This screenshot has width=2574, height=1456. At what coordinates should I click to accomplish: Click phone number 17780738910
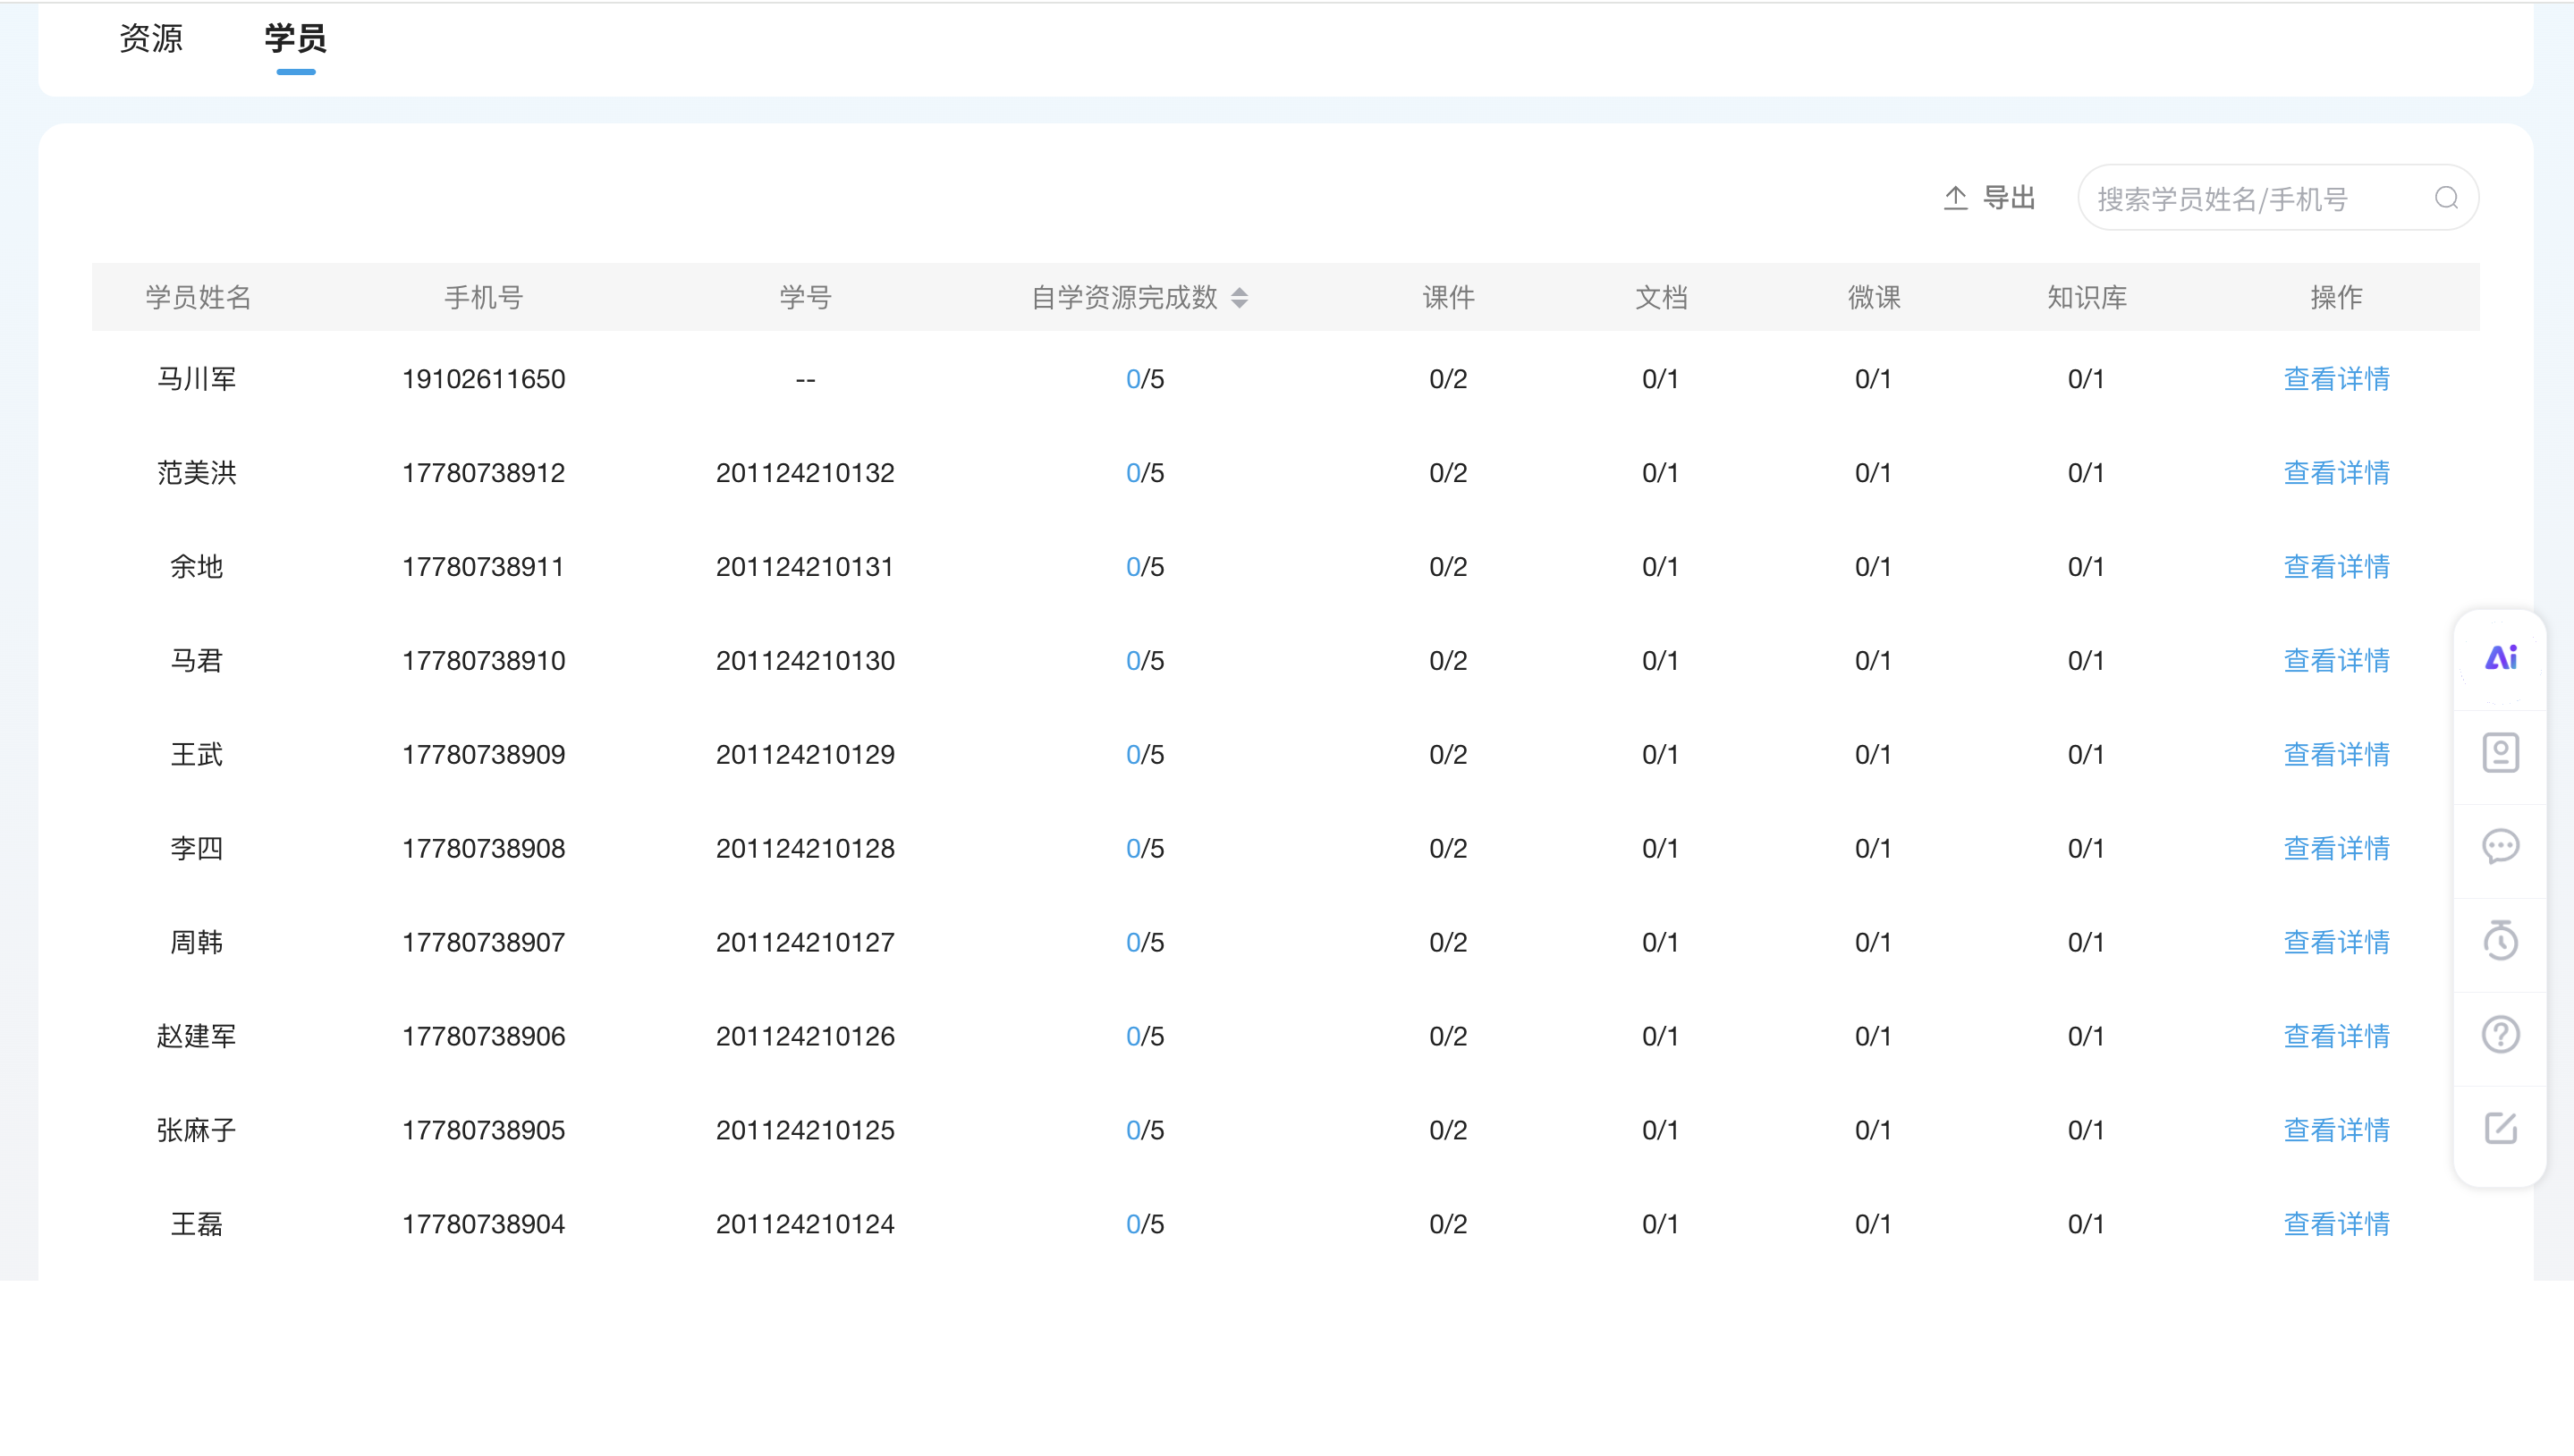pos(484,661)
